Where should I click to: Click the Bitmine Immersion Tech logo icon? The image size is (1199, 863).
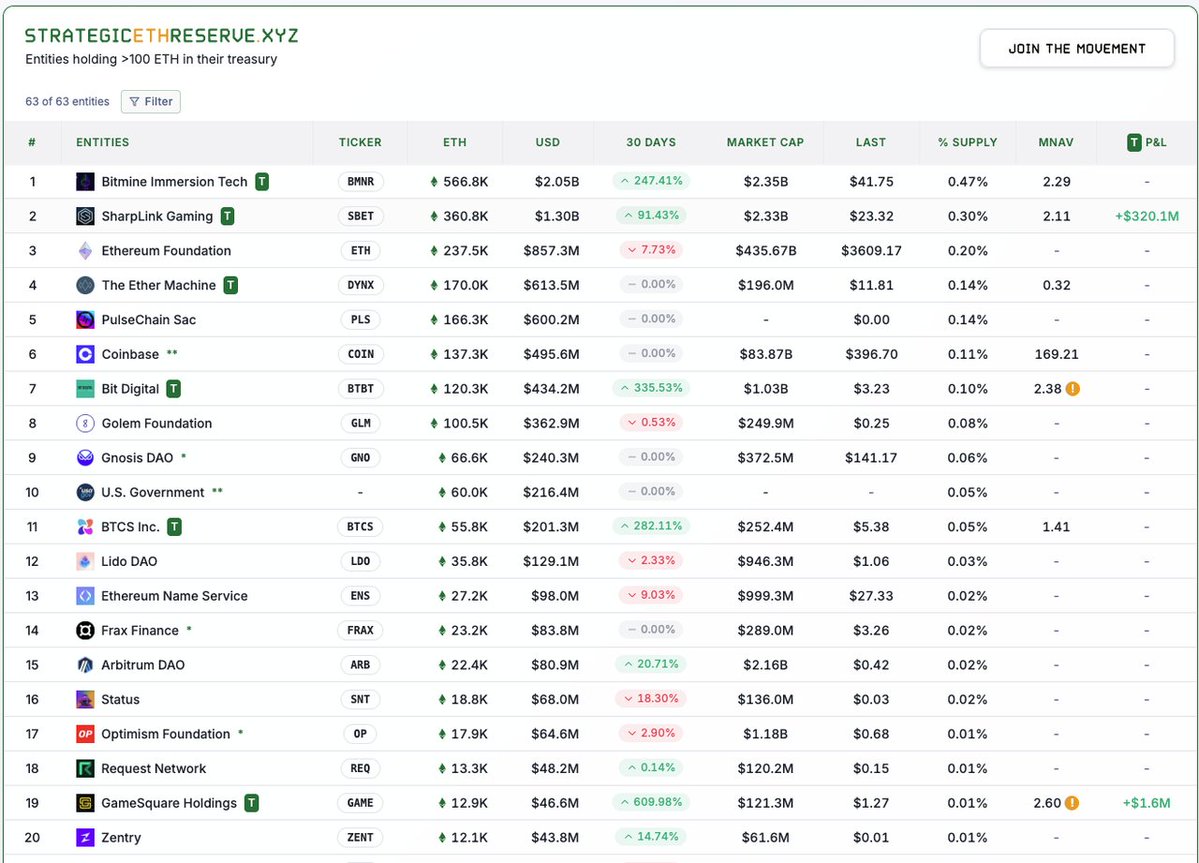point(85,181)
